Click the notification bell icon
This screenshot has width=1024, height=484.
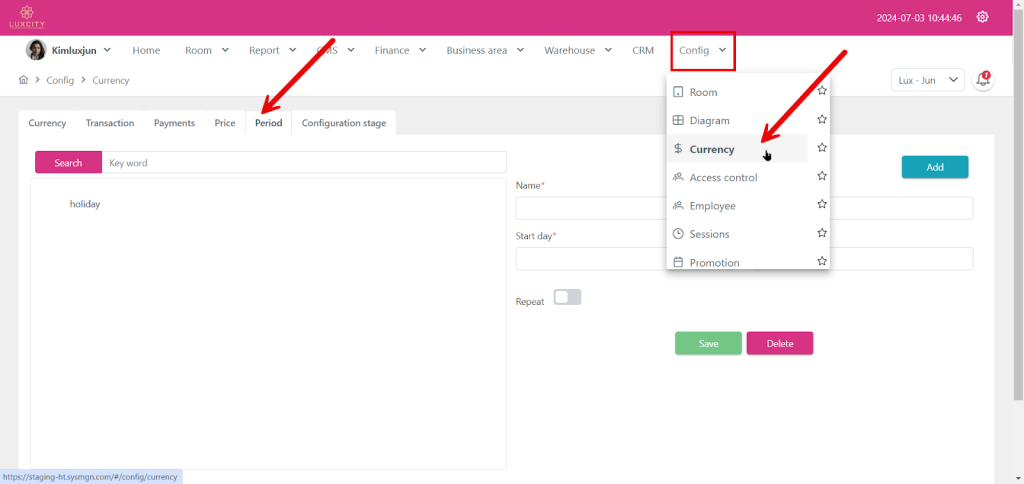click(x=983, y=80)
